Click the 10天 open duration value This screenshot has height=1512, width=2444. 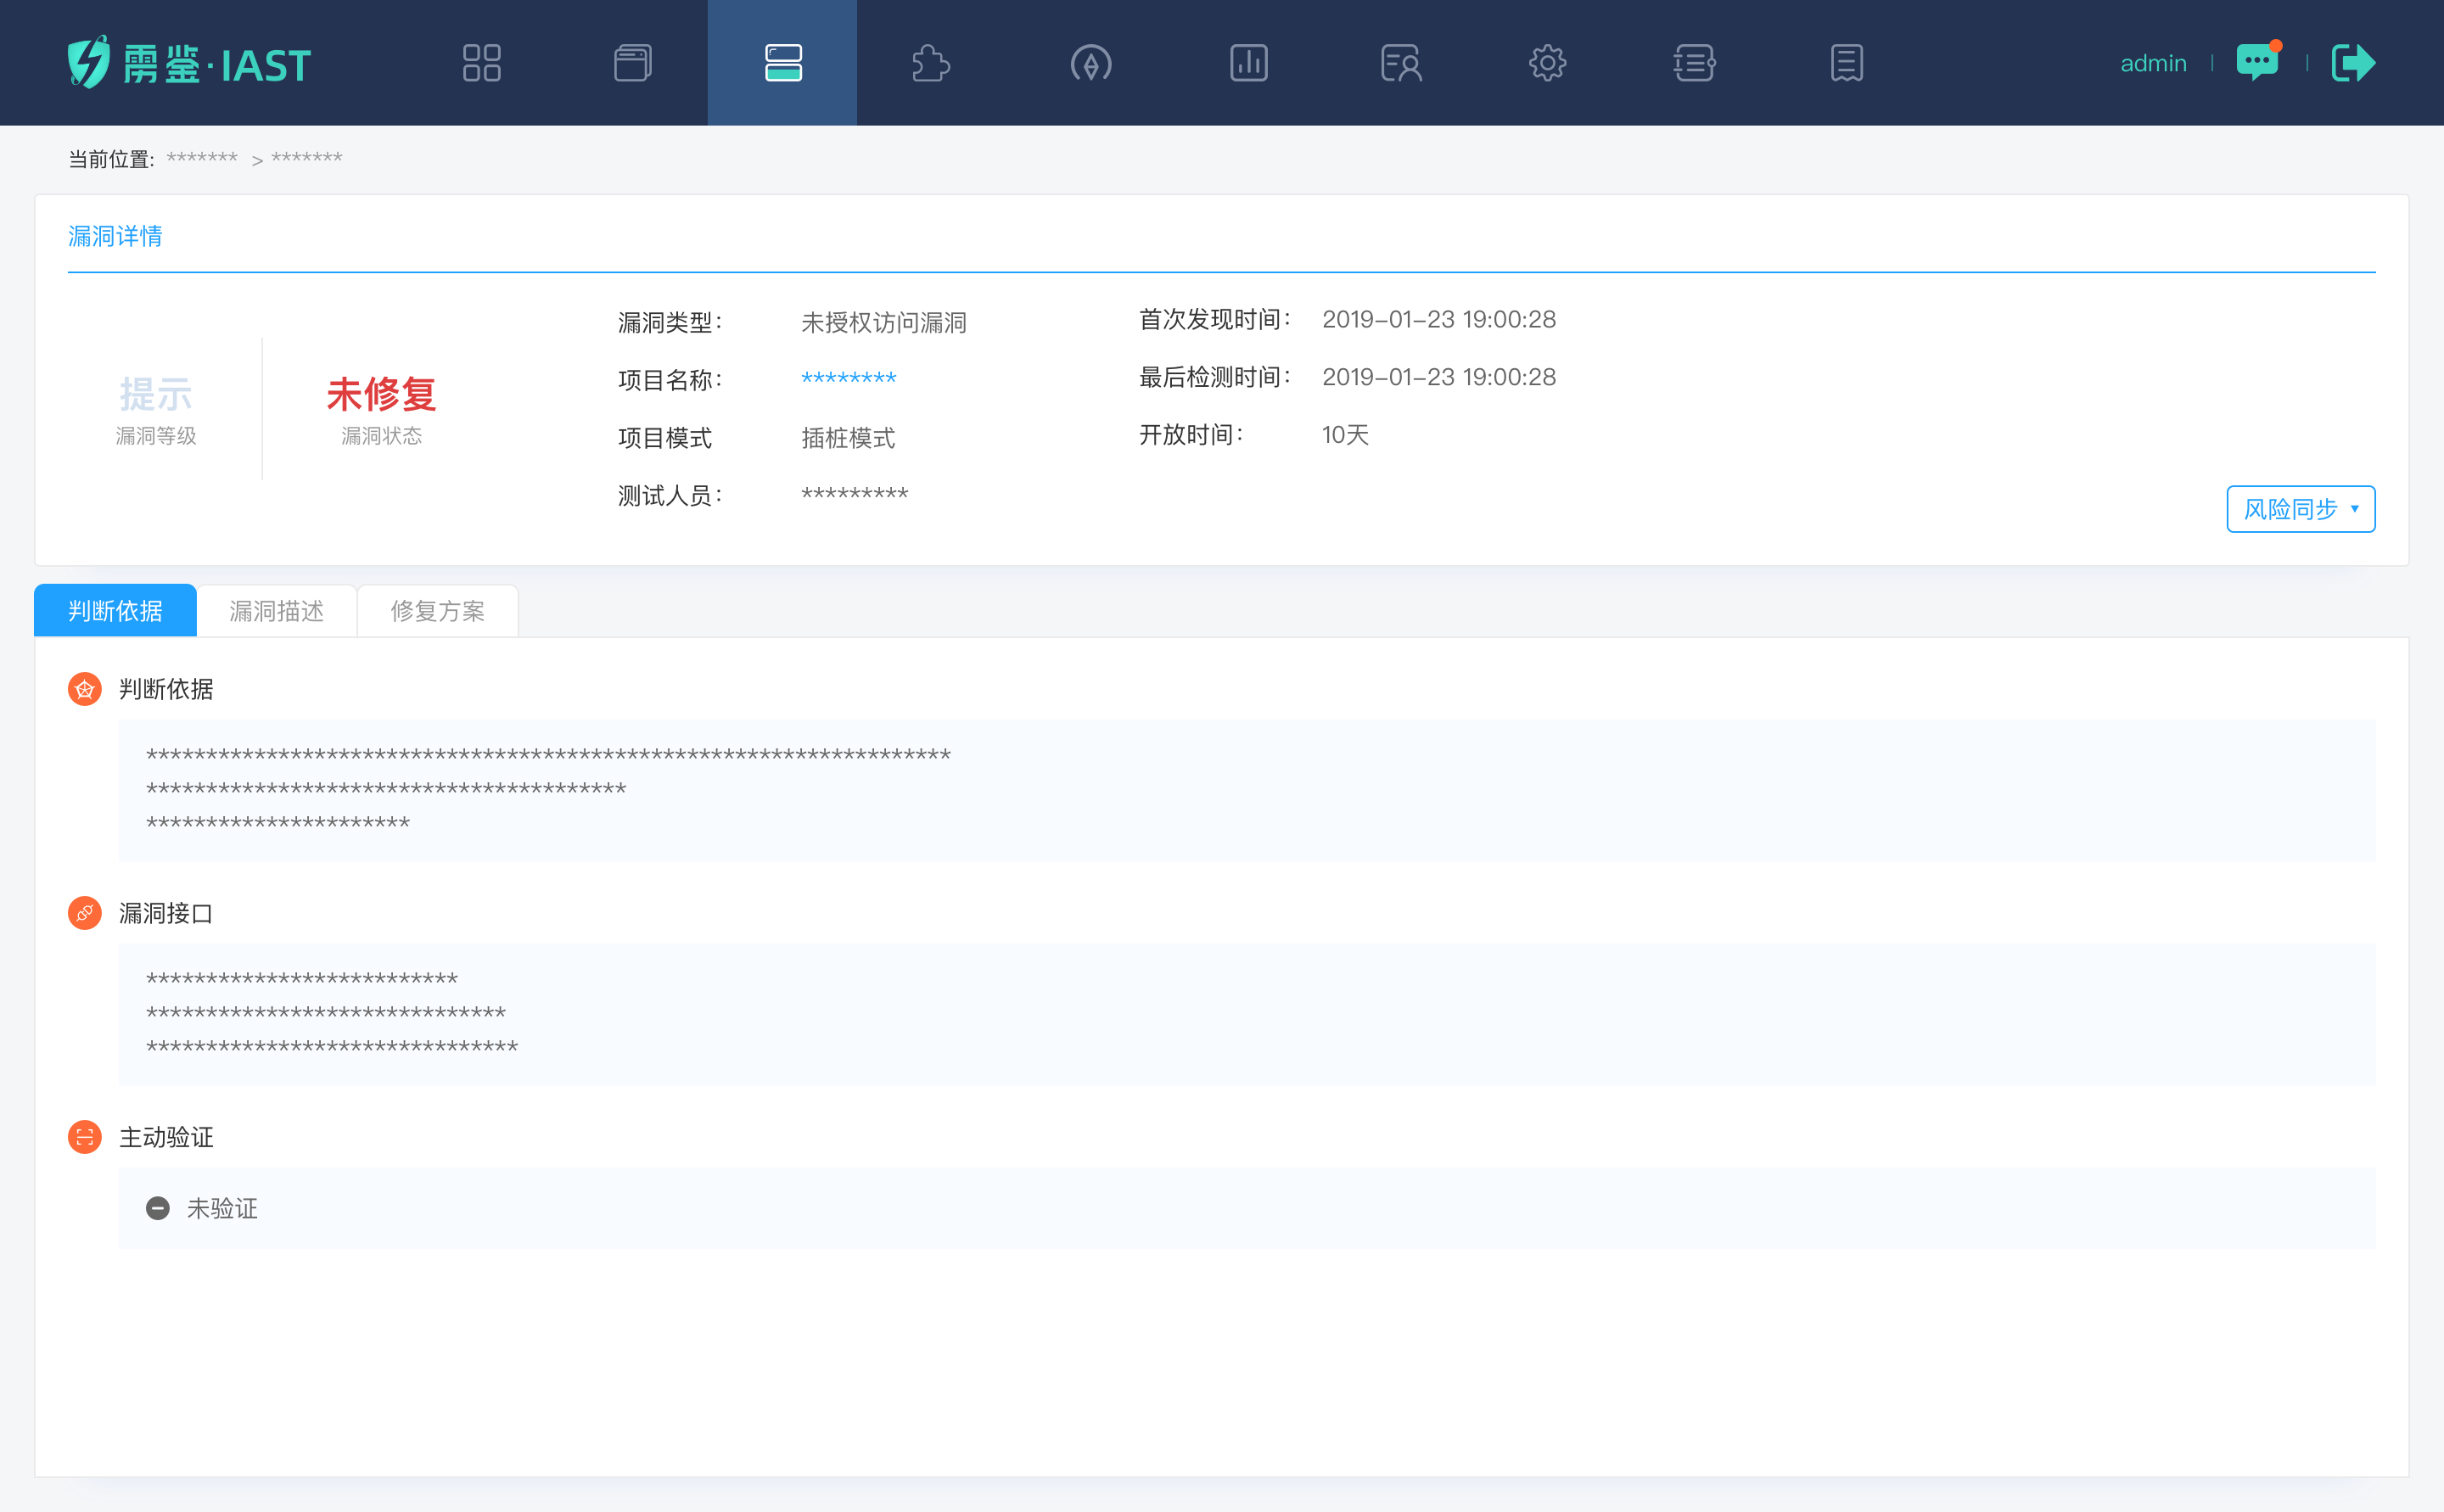pyautogui.click(x=1345, y=434)
